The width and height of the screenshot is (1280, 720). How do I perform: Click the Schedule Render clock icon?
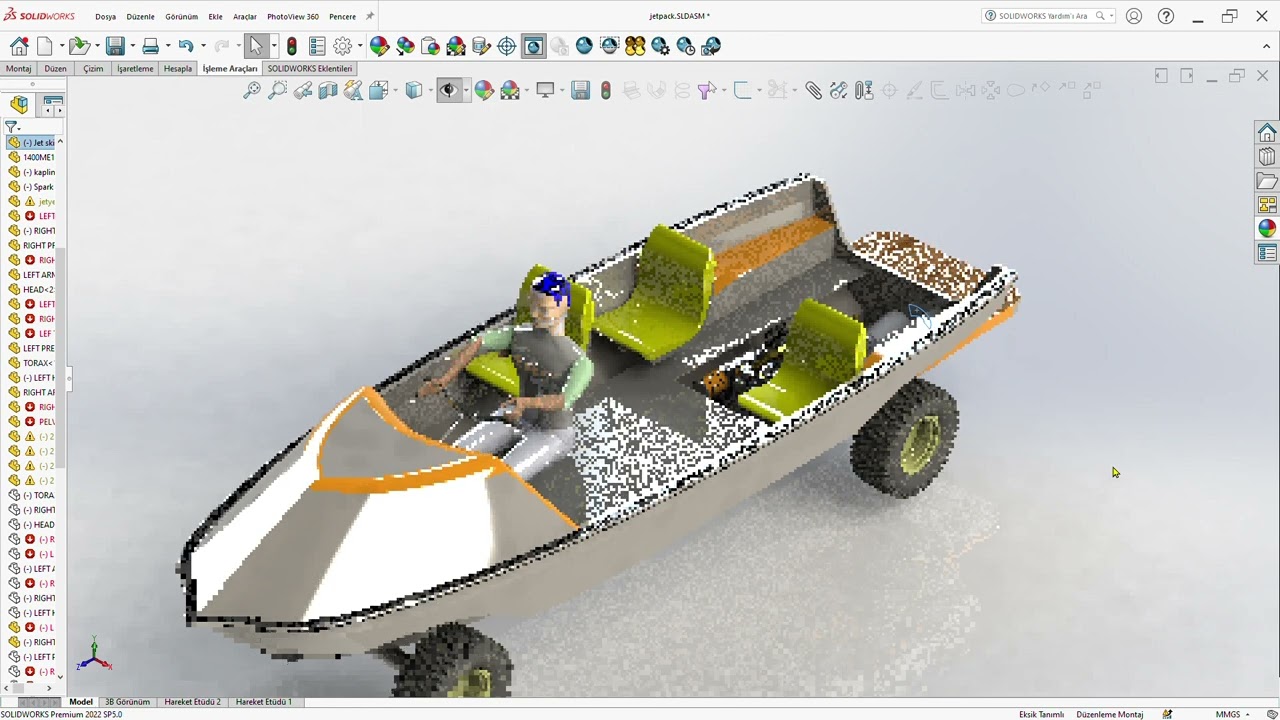point(686,46)
